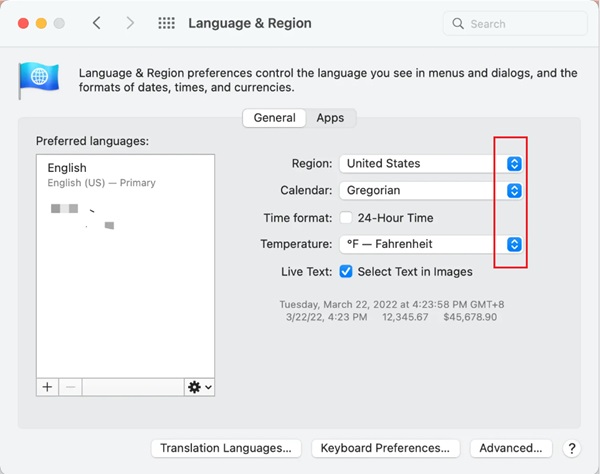Click the plus button to add language
The width and height of the screenshot is (600, 474).
(47, 386)
